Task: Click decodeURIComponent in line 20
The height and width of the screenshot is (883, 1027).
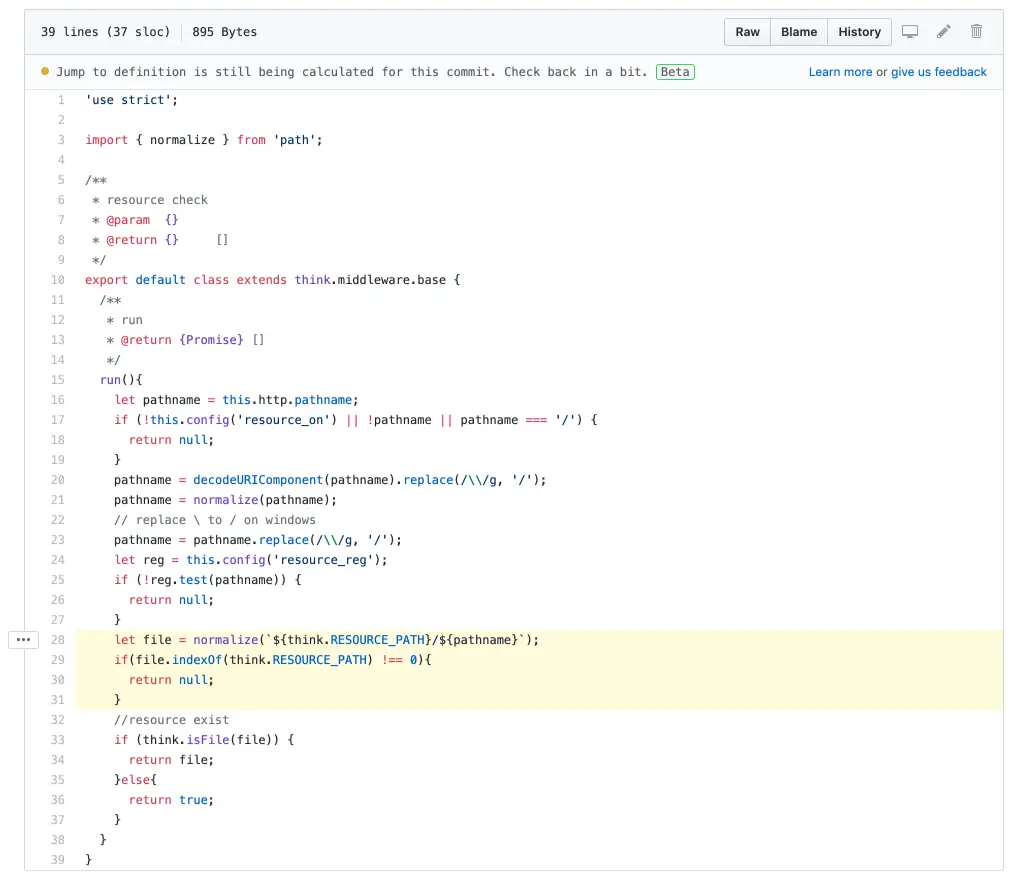Action: (258, 479)
